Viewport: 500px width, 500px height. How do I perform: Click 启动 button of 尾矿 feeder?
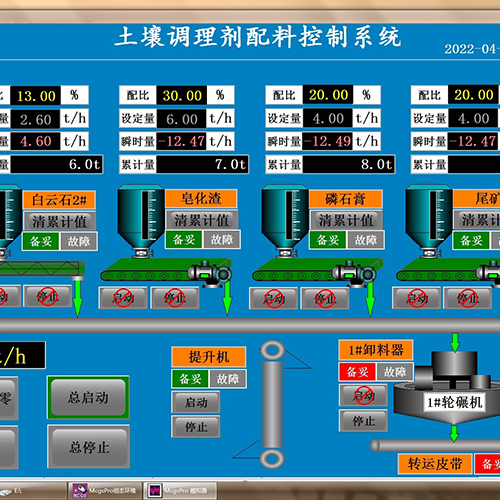[x=417, y=298]
